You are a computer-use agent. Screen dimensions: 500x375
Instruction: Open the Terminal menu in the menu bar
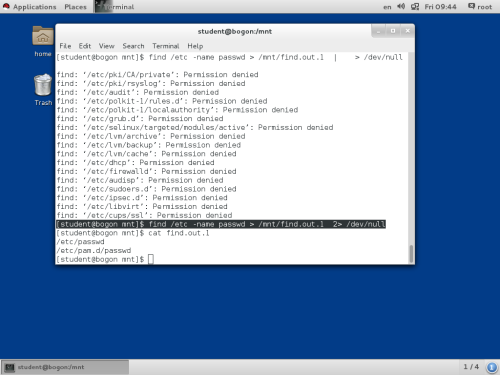166,46
